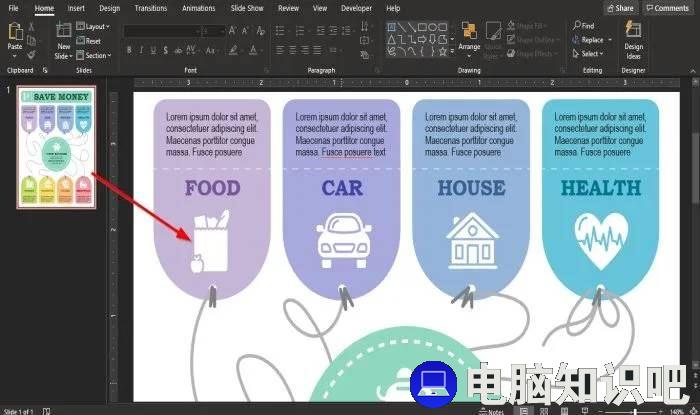The height and width of the screenshot is (415, 700).
Task: Switch to the Animations tab
Action: coord(198,8)
